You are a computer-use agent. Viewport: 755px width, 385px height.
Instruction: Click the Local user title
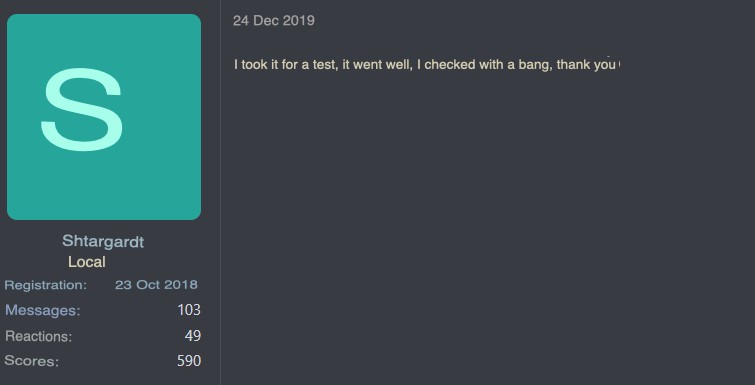pos(87,262)
